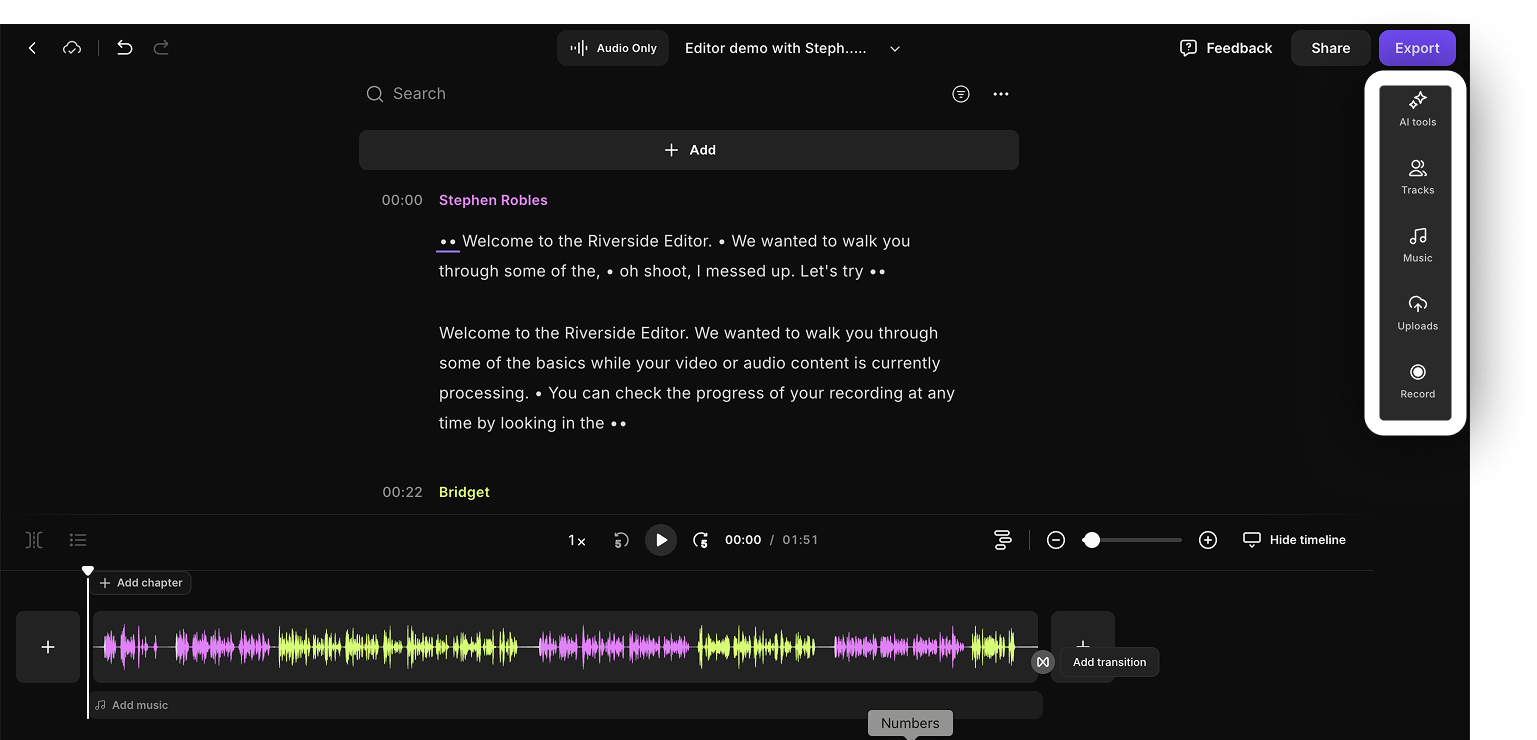This screenshot has width=1537, height=740.
Task: Click the Export button
Action: click(1417, 48)
